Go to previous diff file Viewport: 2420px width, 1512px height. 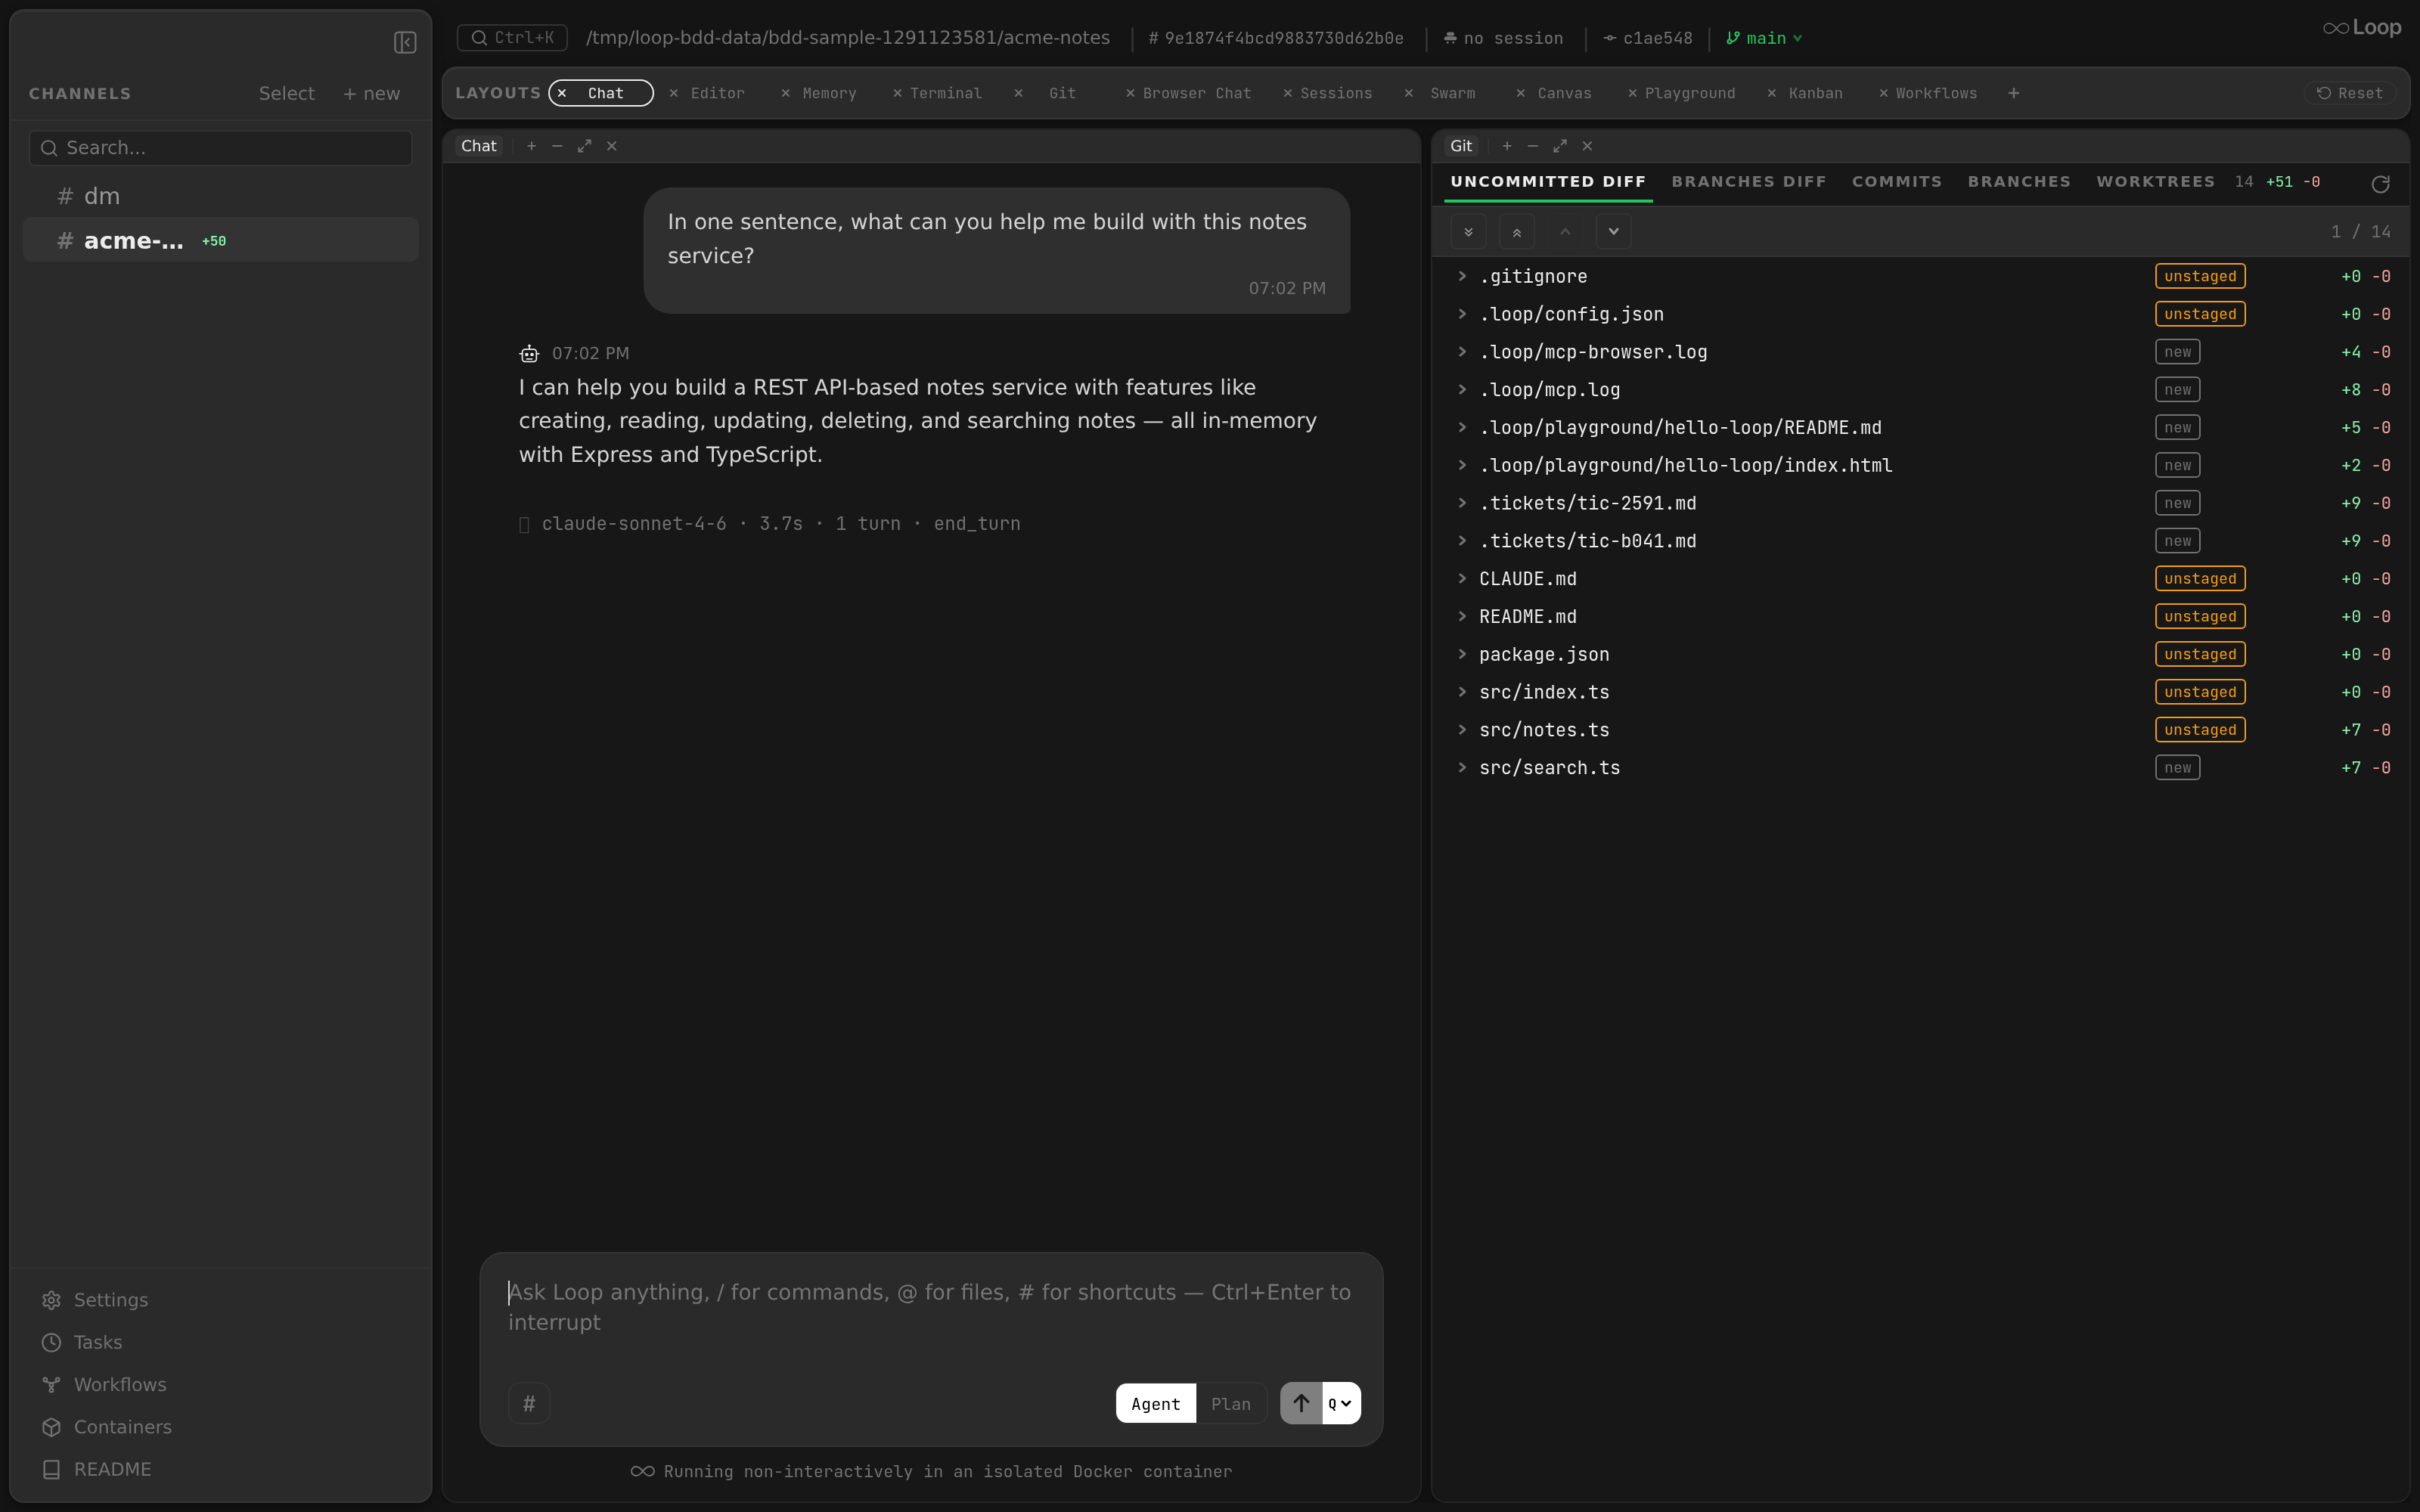tap(1565, 232)
